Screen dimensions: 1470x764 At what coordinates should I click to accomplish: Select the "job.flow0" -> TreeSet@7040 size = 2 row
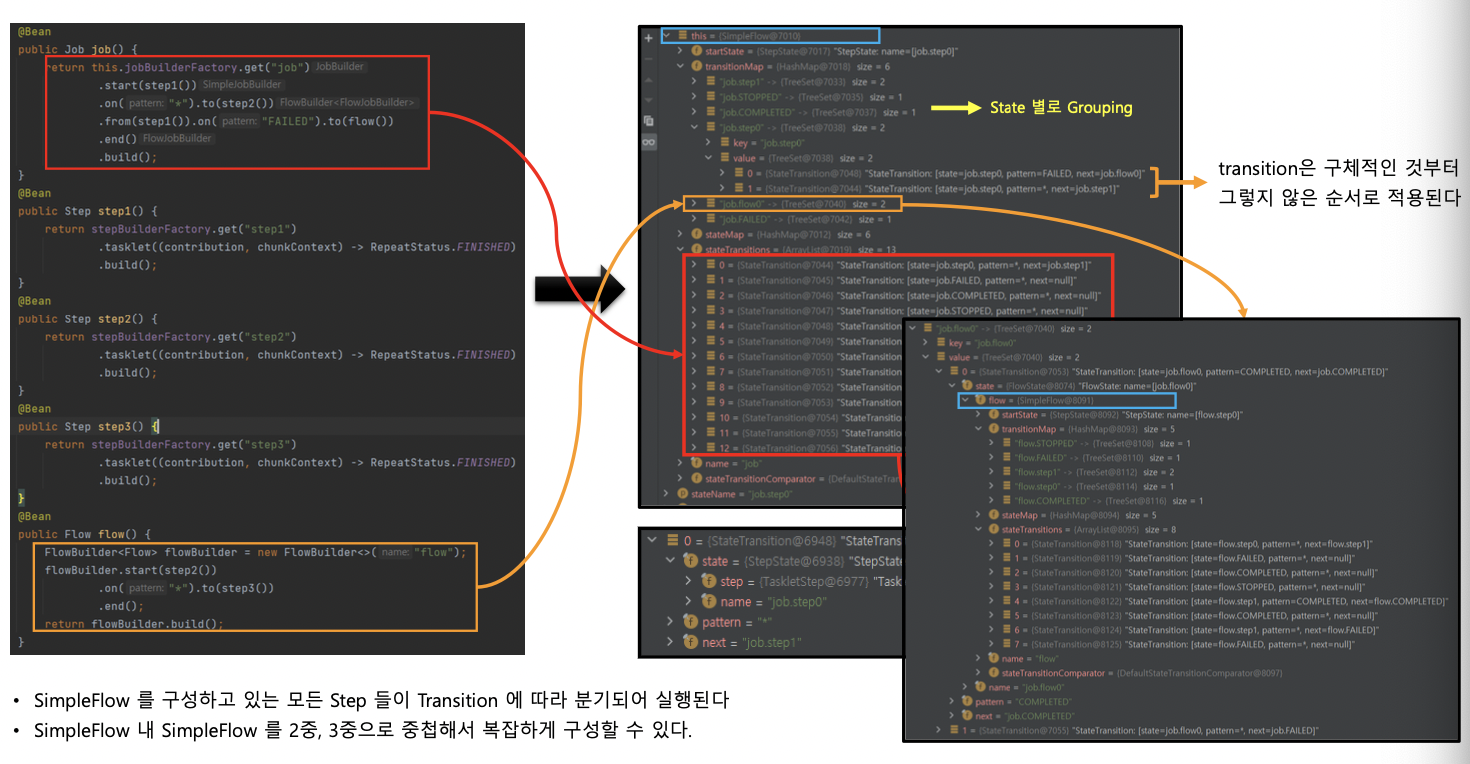point(792,204)
